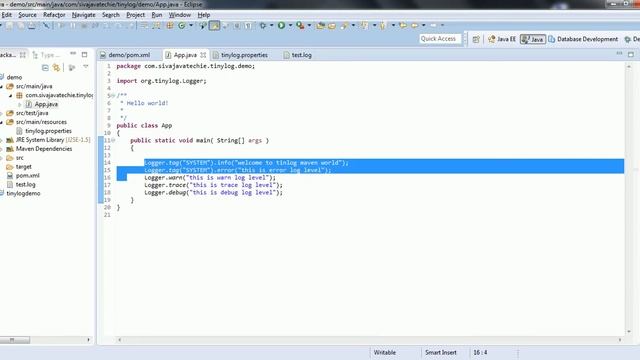Select Maven Dependencies in the tree

pyautogui.click(x=44, y=149)
